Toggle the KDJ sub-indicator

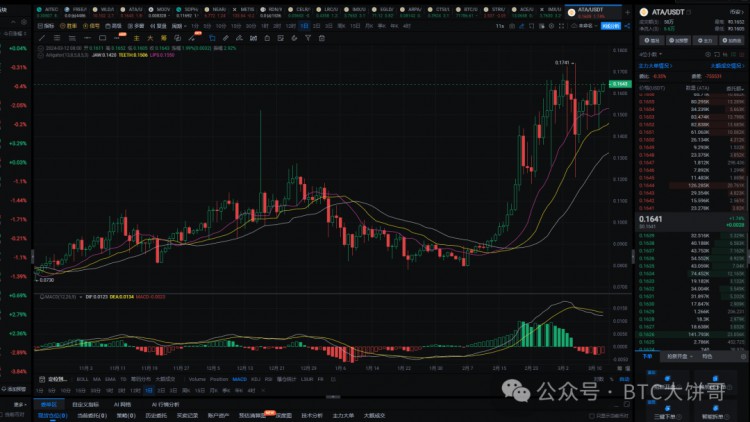tap(256, 379)
